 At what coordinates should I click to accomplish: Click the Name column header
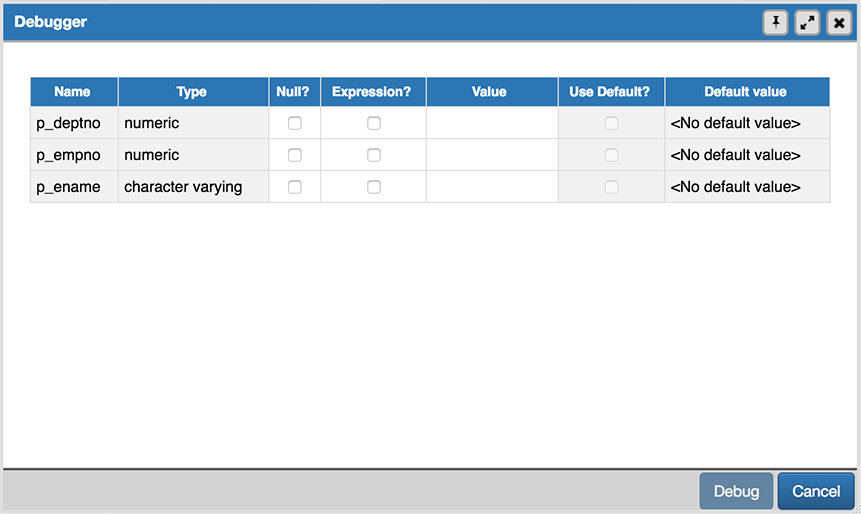point(73,92)
